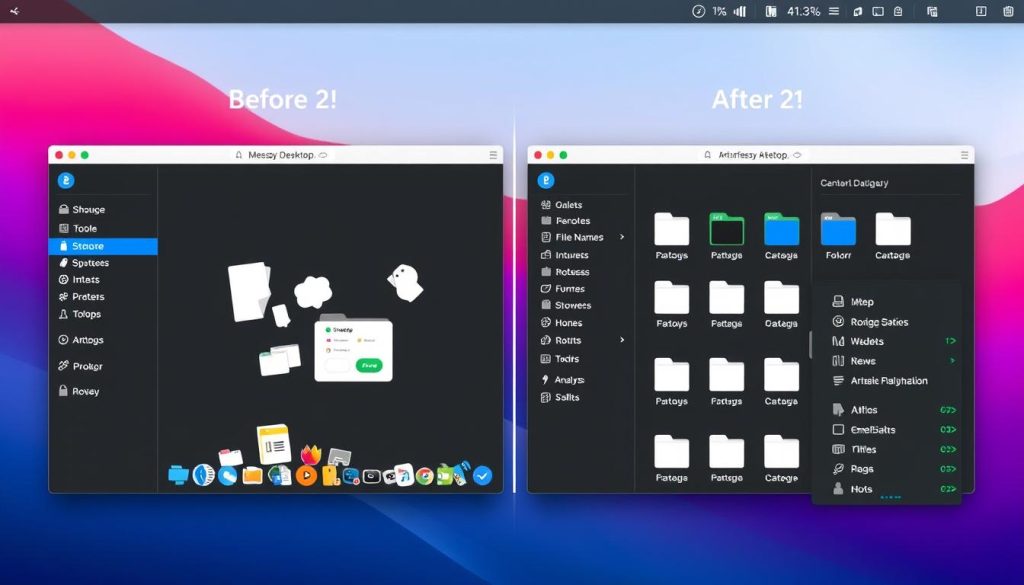Select the highlighted Staore sidebar item

(103, 246)
